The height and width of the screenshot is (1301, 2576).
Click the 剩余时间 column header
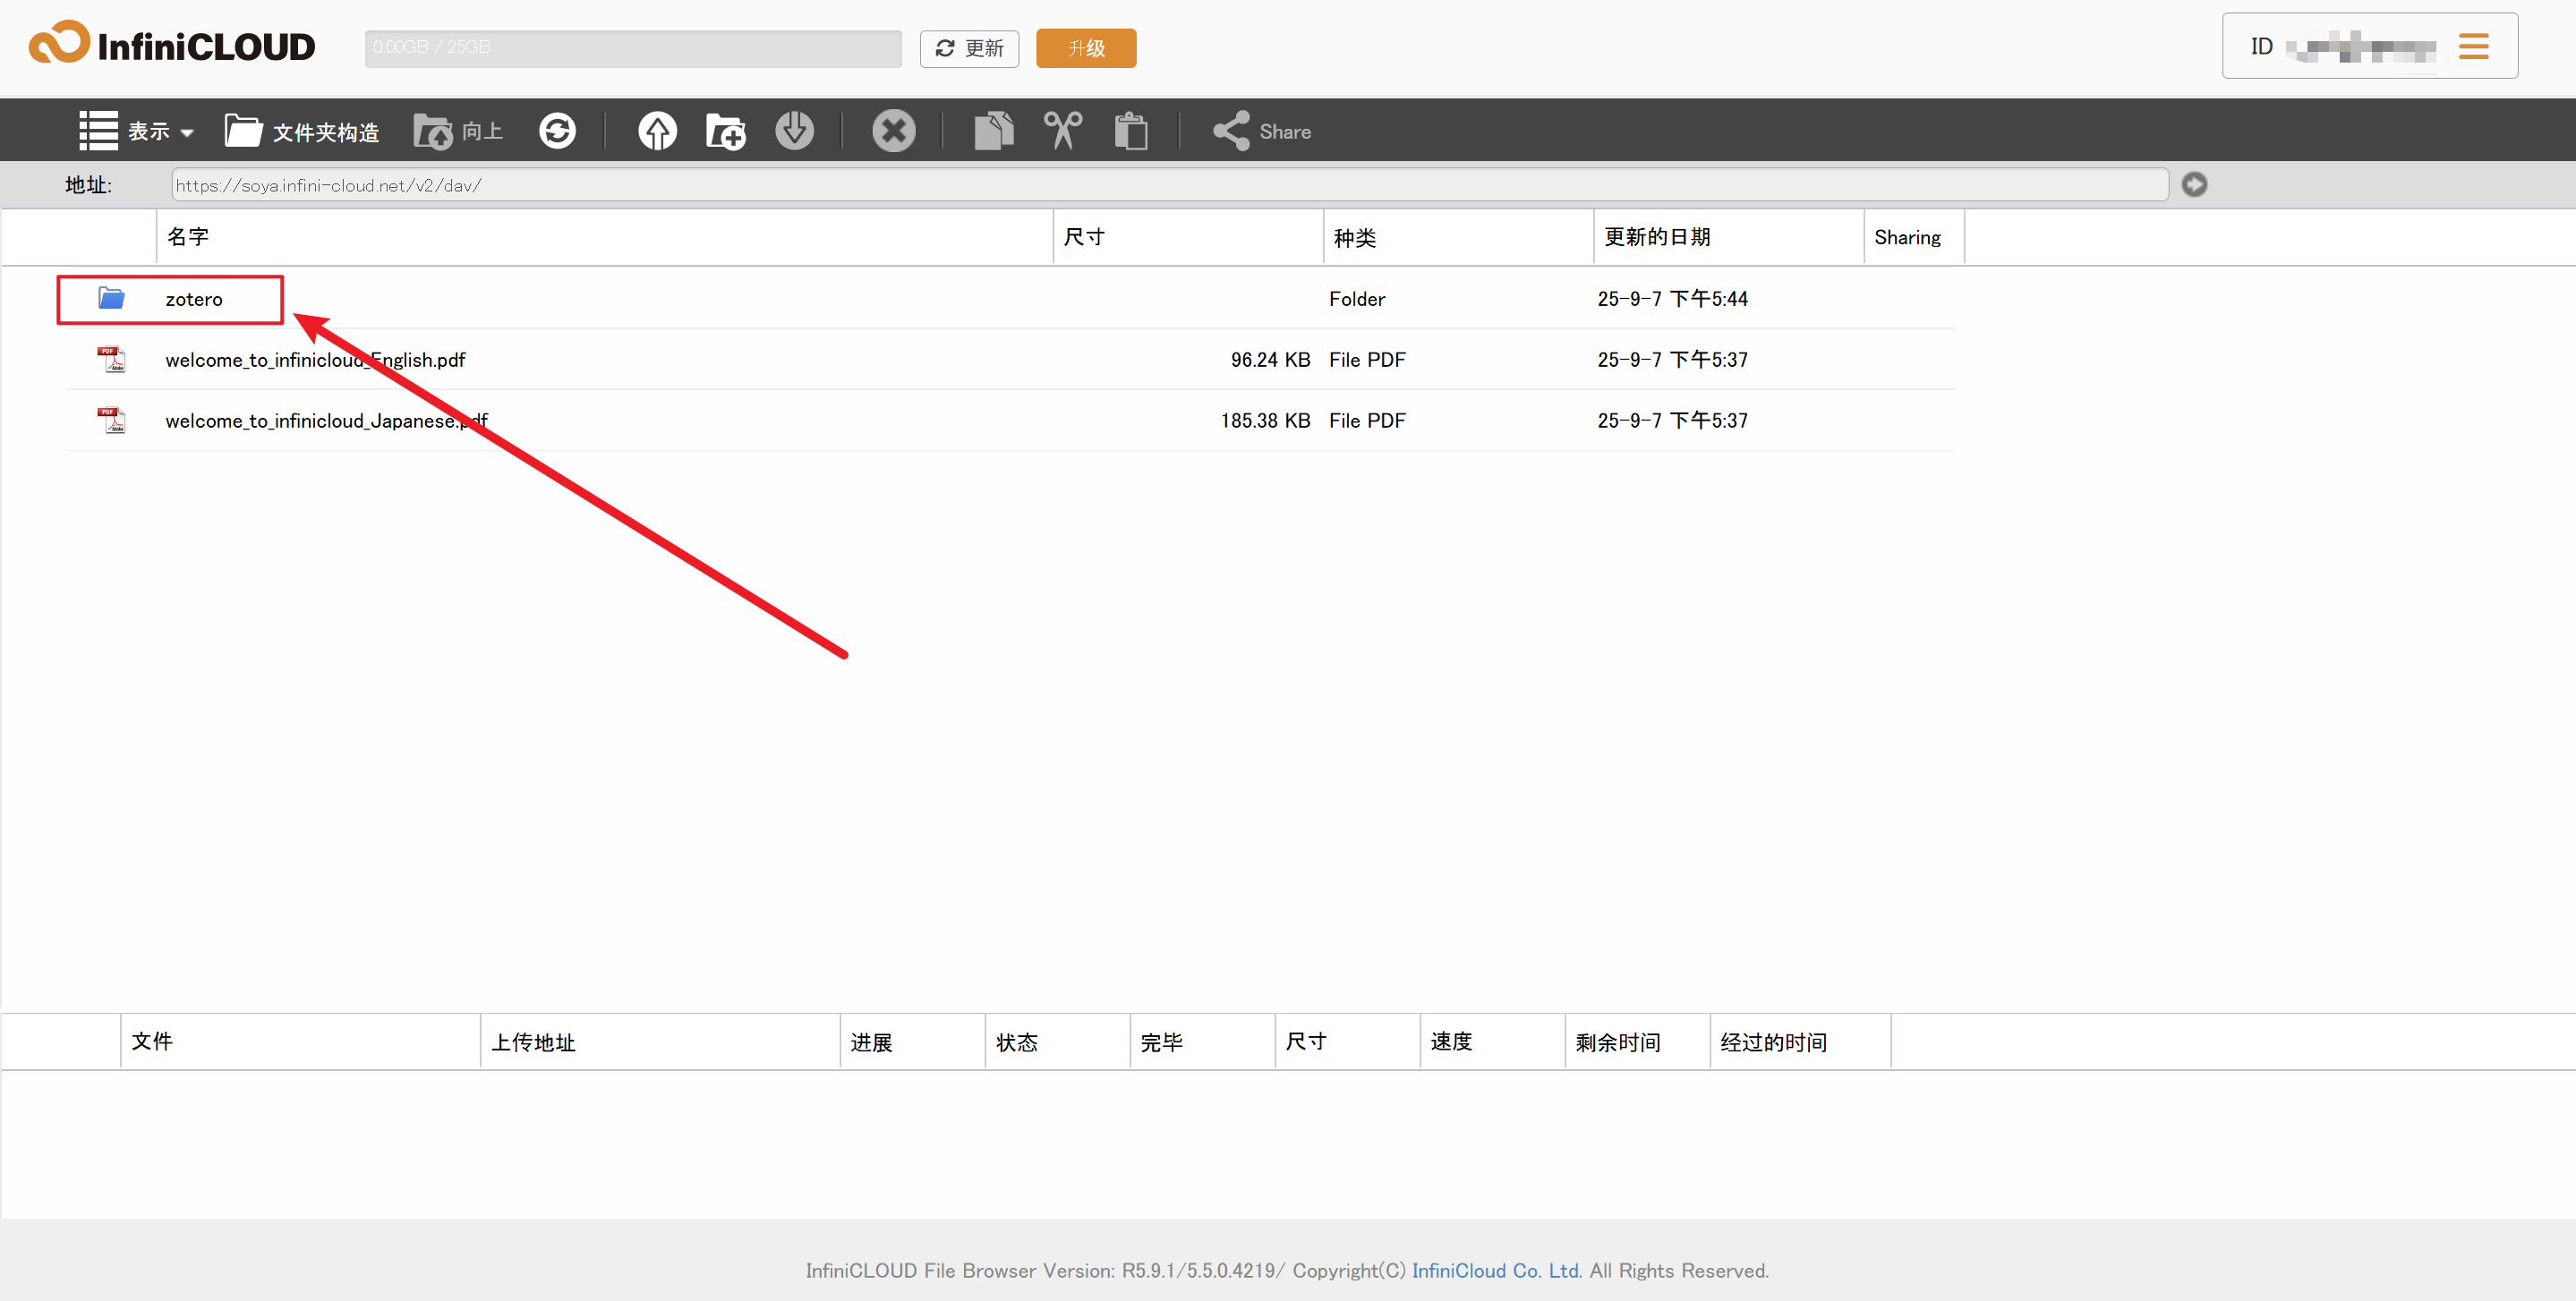coord(1638,1041)
